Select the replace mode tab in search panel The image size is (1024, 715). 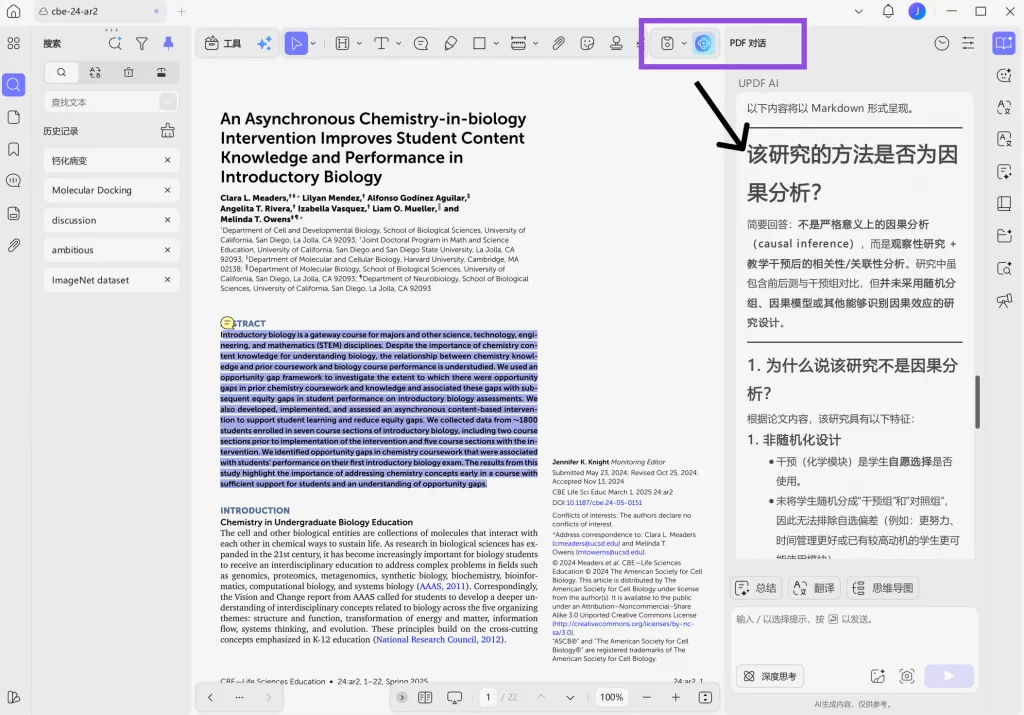(x=95, y=72)
